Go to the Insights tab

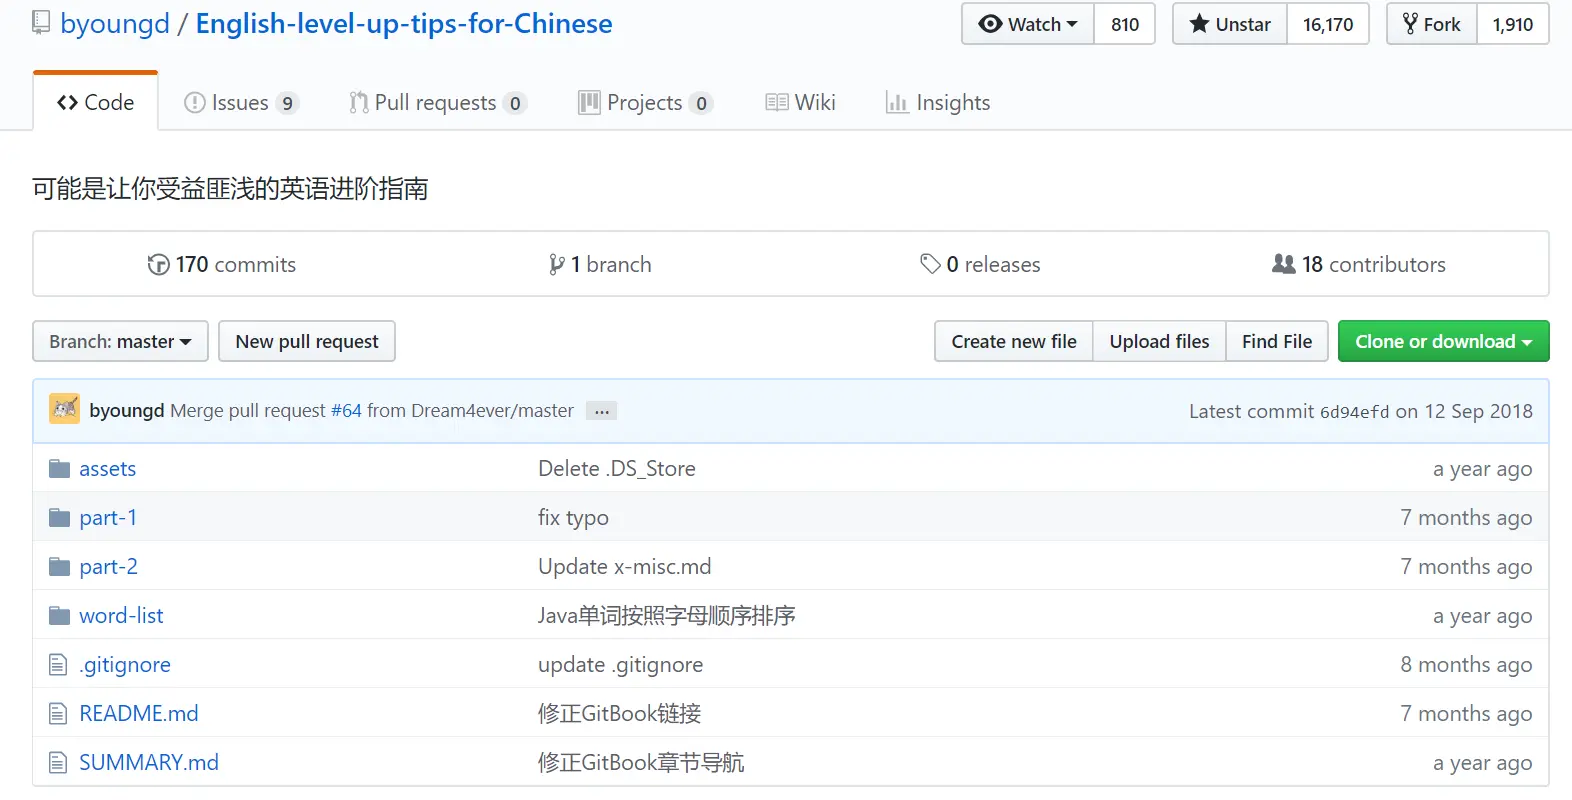click(938, 102)
